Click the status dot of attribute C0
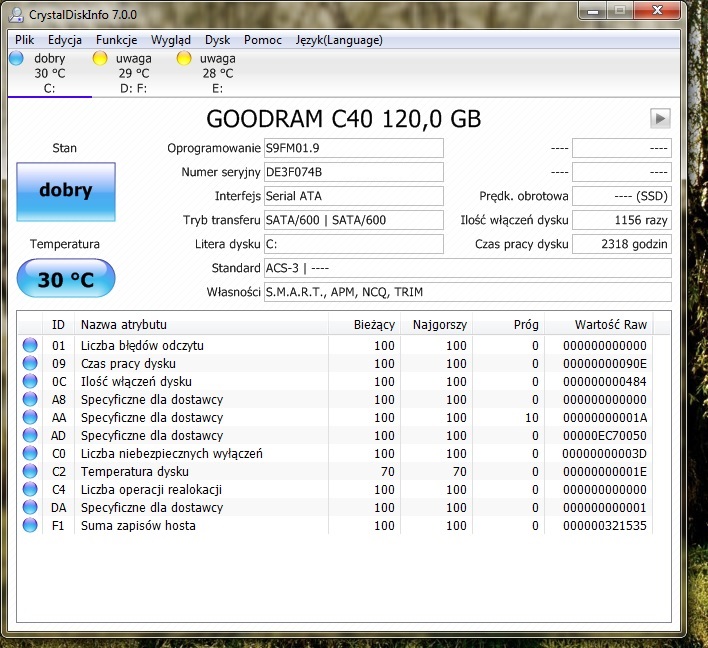Image resolution: width=708 pixels, height=648 pixels. point(30,453)
